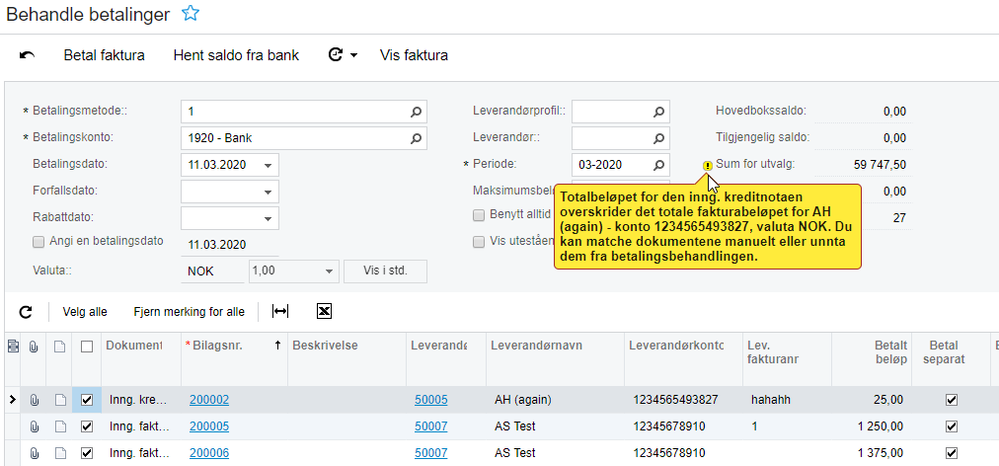Click the fit columns width icon

tap(281, 312)
